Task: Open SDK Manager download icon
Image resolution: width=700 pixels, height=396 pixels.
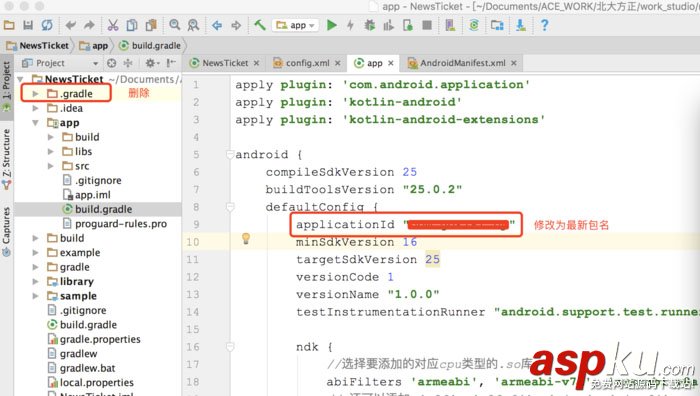Action: (521, 25)
